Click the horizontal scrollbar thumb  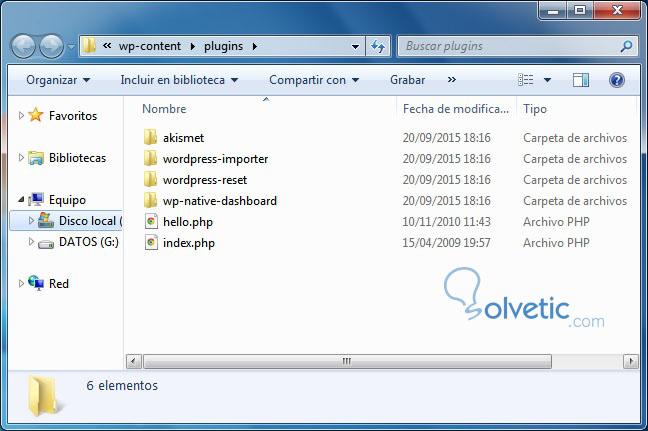click(347, 362)
